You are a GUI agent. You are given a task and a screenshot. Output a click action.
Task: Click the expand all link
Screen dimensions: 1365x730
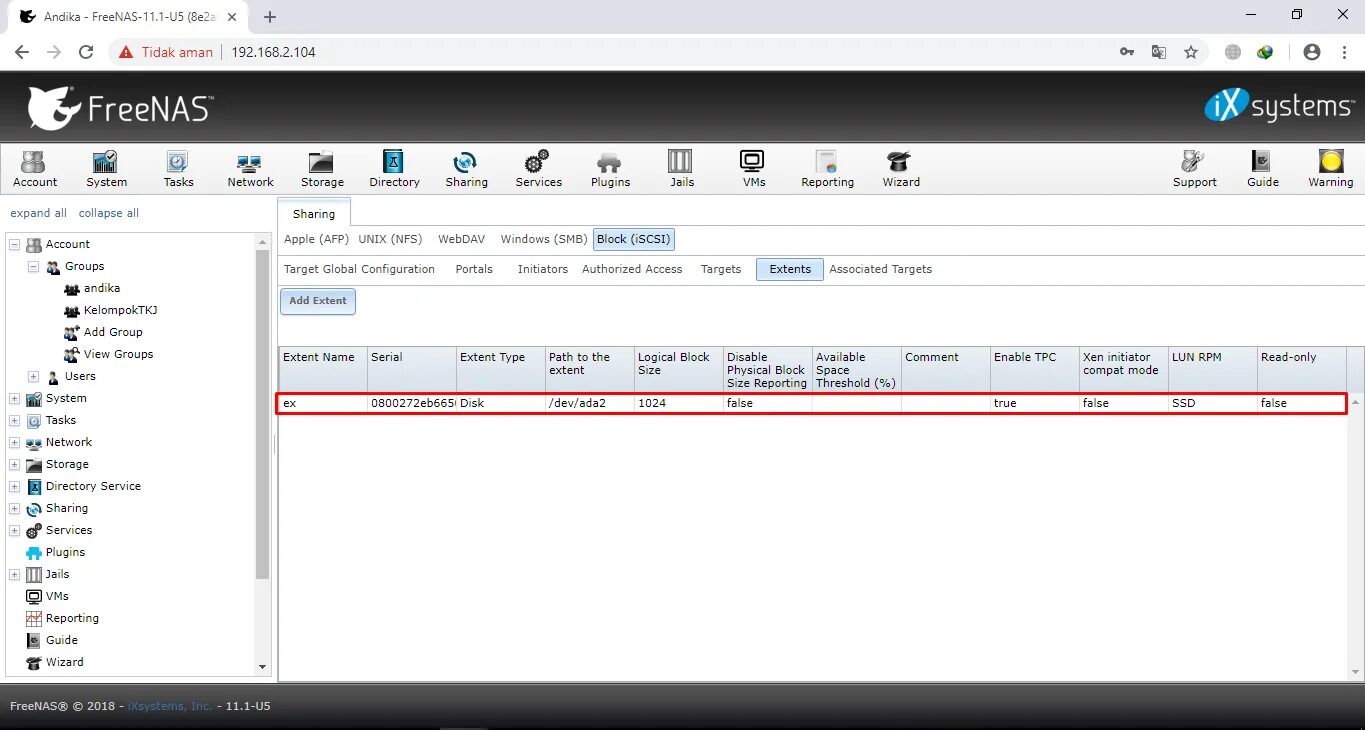tap(38, 213)
